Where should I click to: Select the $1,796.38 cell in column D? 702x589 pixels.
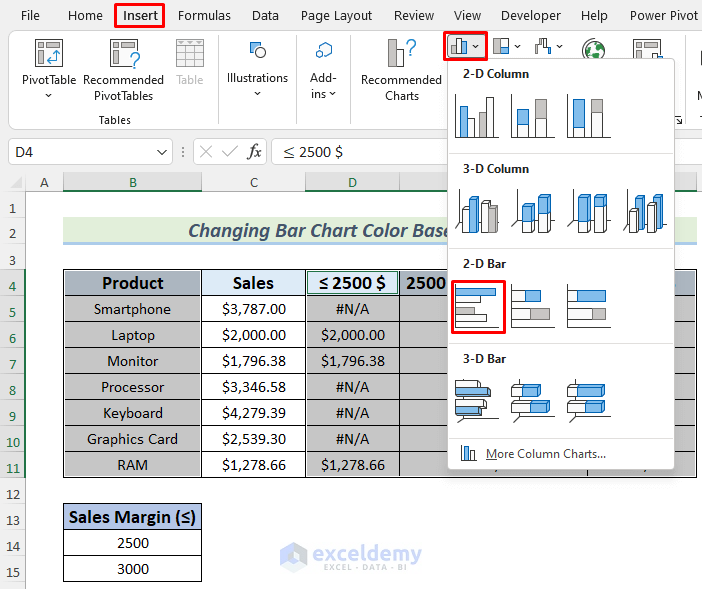pyautogui.click(x=352, y=361)
